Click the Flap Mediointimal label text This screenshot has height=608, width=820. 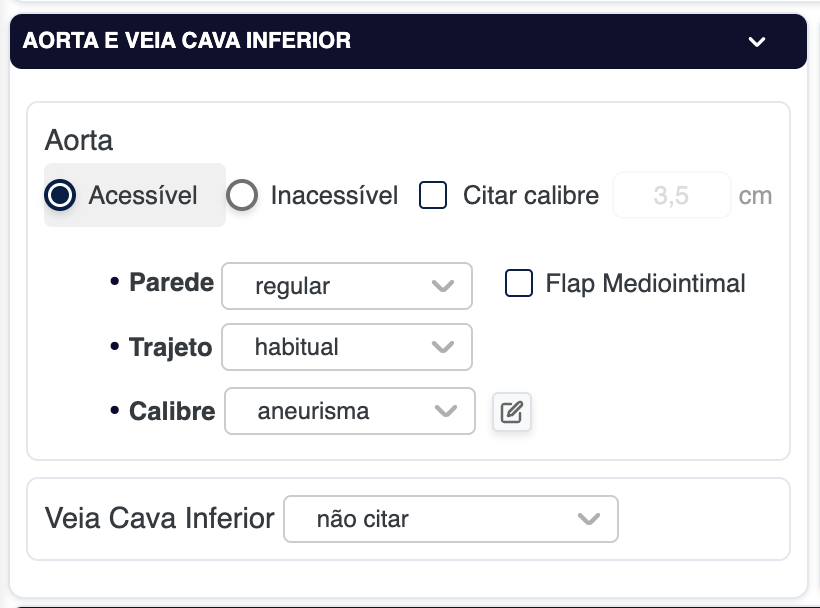[645, 284]
